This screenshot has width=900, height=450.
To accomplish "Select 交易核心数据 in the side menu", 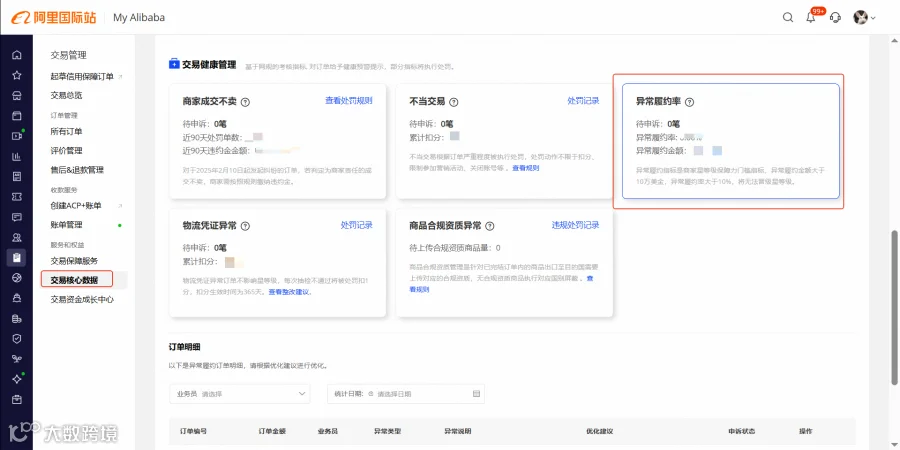I will click(77, 280).
